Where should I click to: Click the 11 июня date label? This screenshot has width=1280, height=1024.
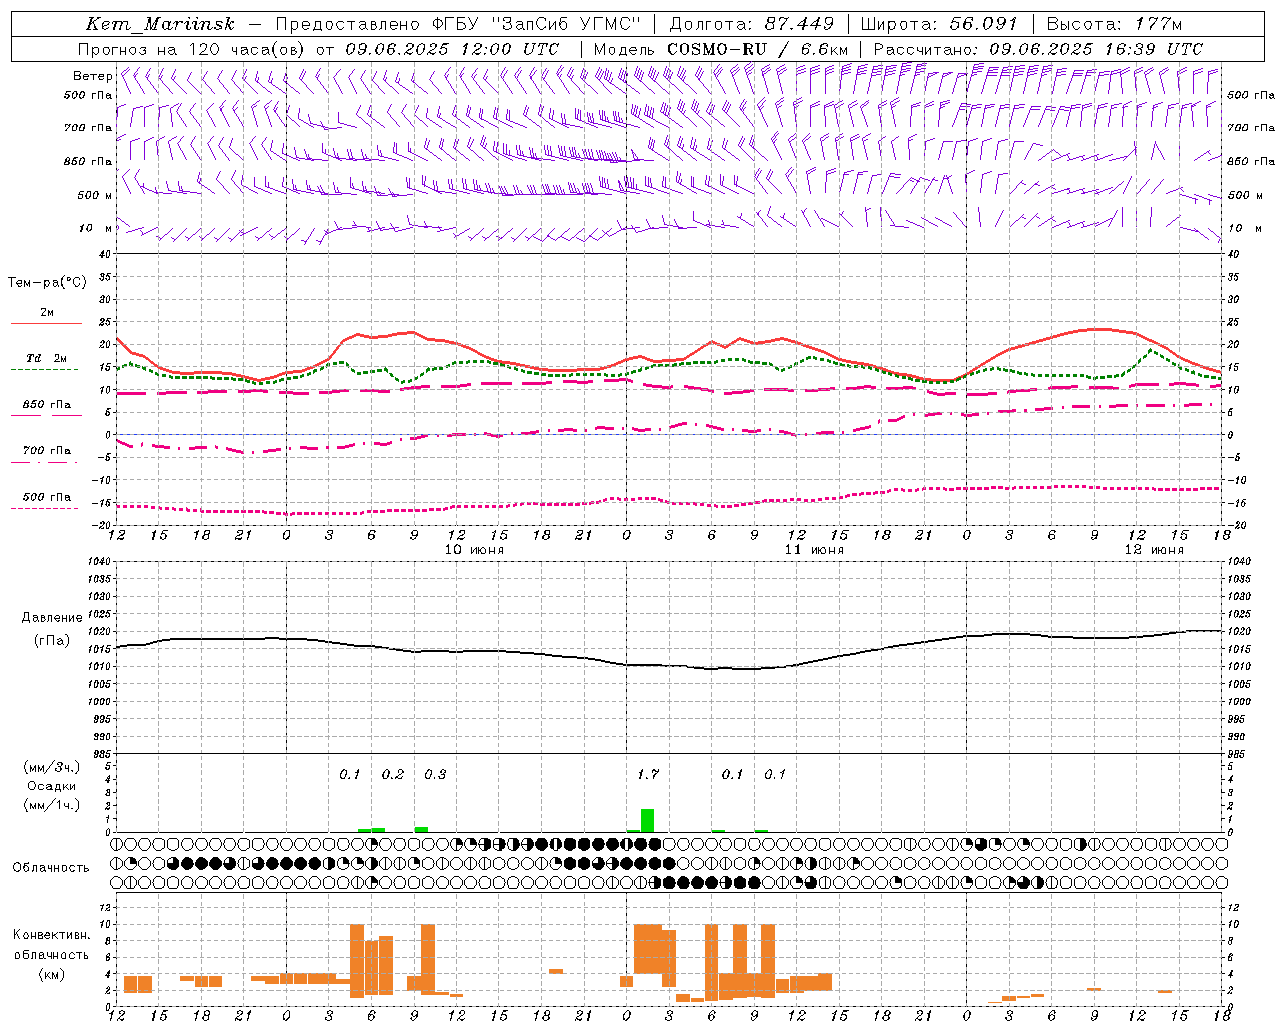813,550
